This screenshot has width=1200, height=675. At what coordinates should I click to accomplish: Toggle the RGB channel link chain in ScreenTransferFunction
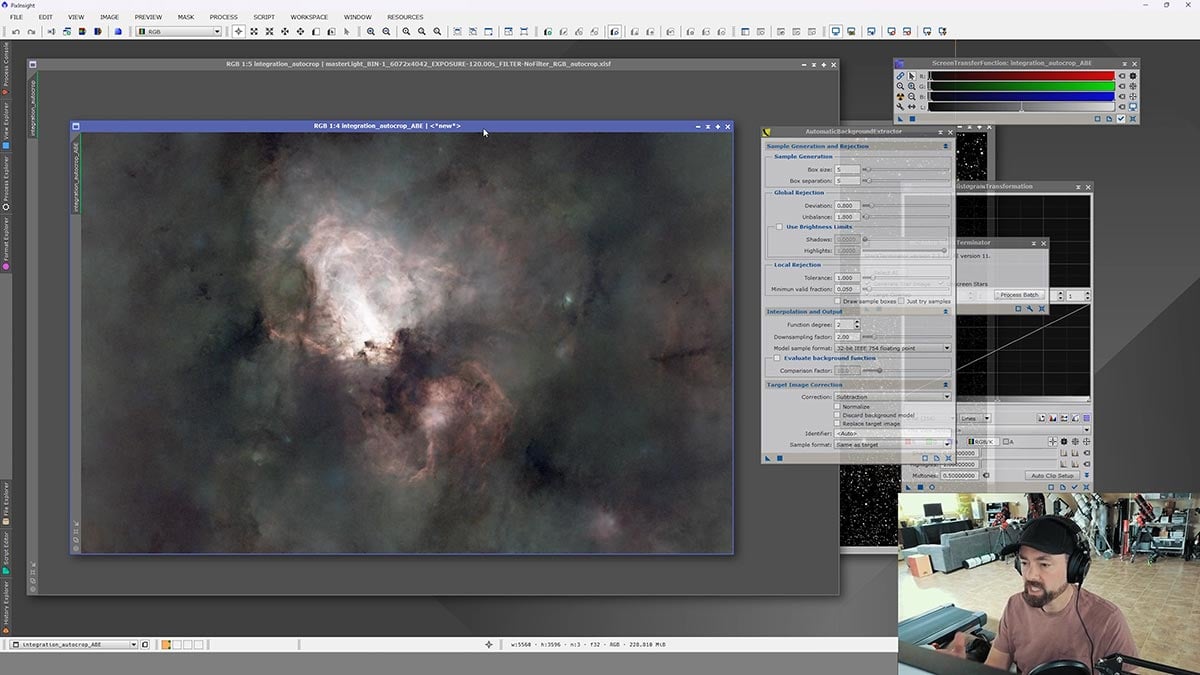coord(900,75)
